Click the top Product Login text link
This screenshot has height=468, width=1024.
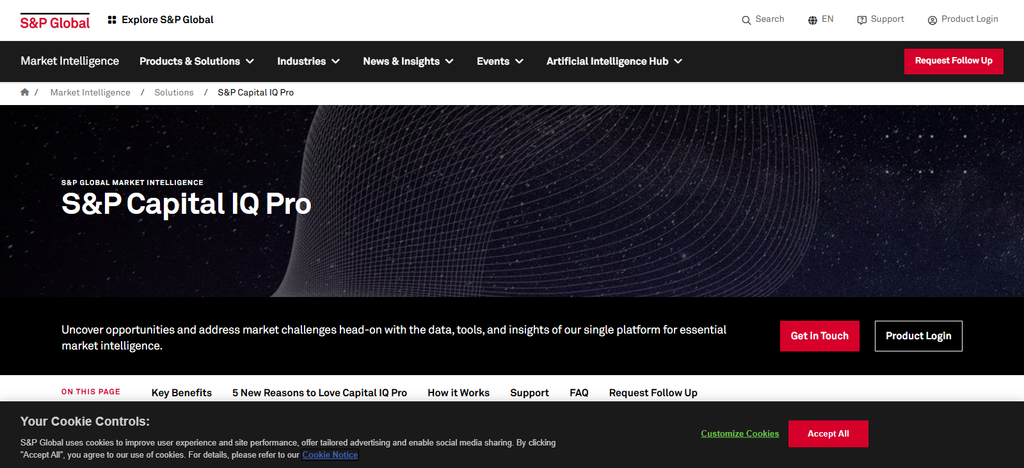pyautogui.click(x=970, y=19)
